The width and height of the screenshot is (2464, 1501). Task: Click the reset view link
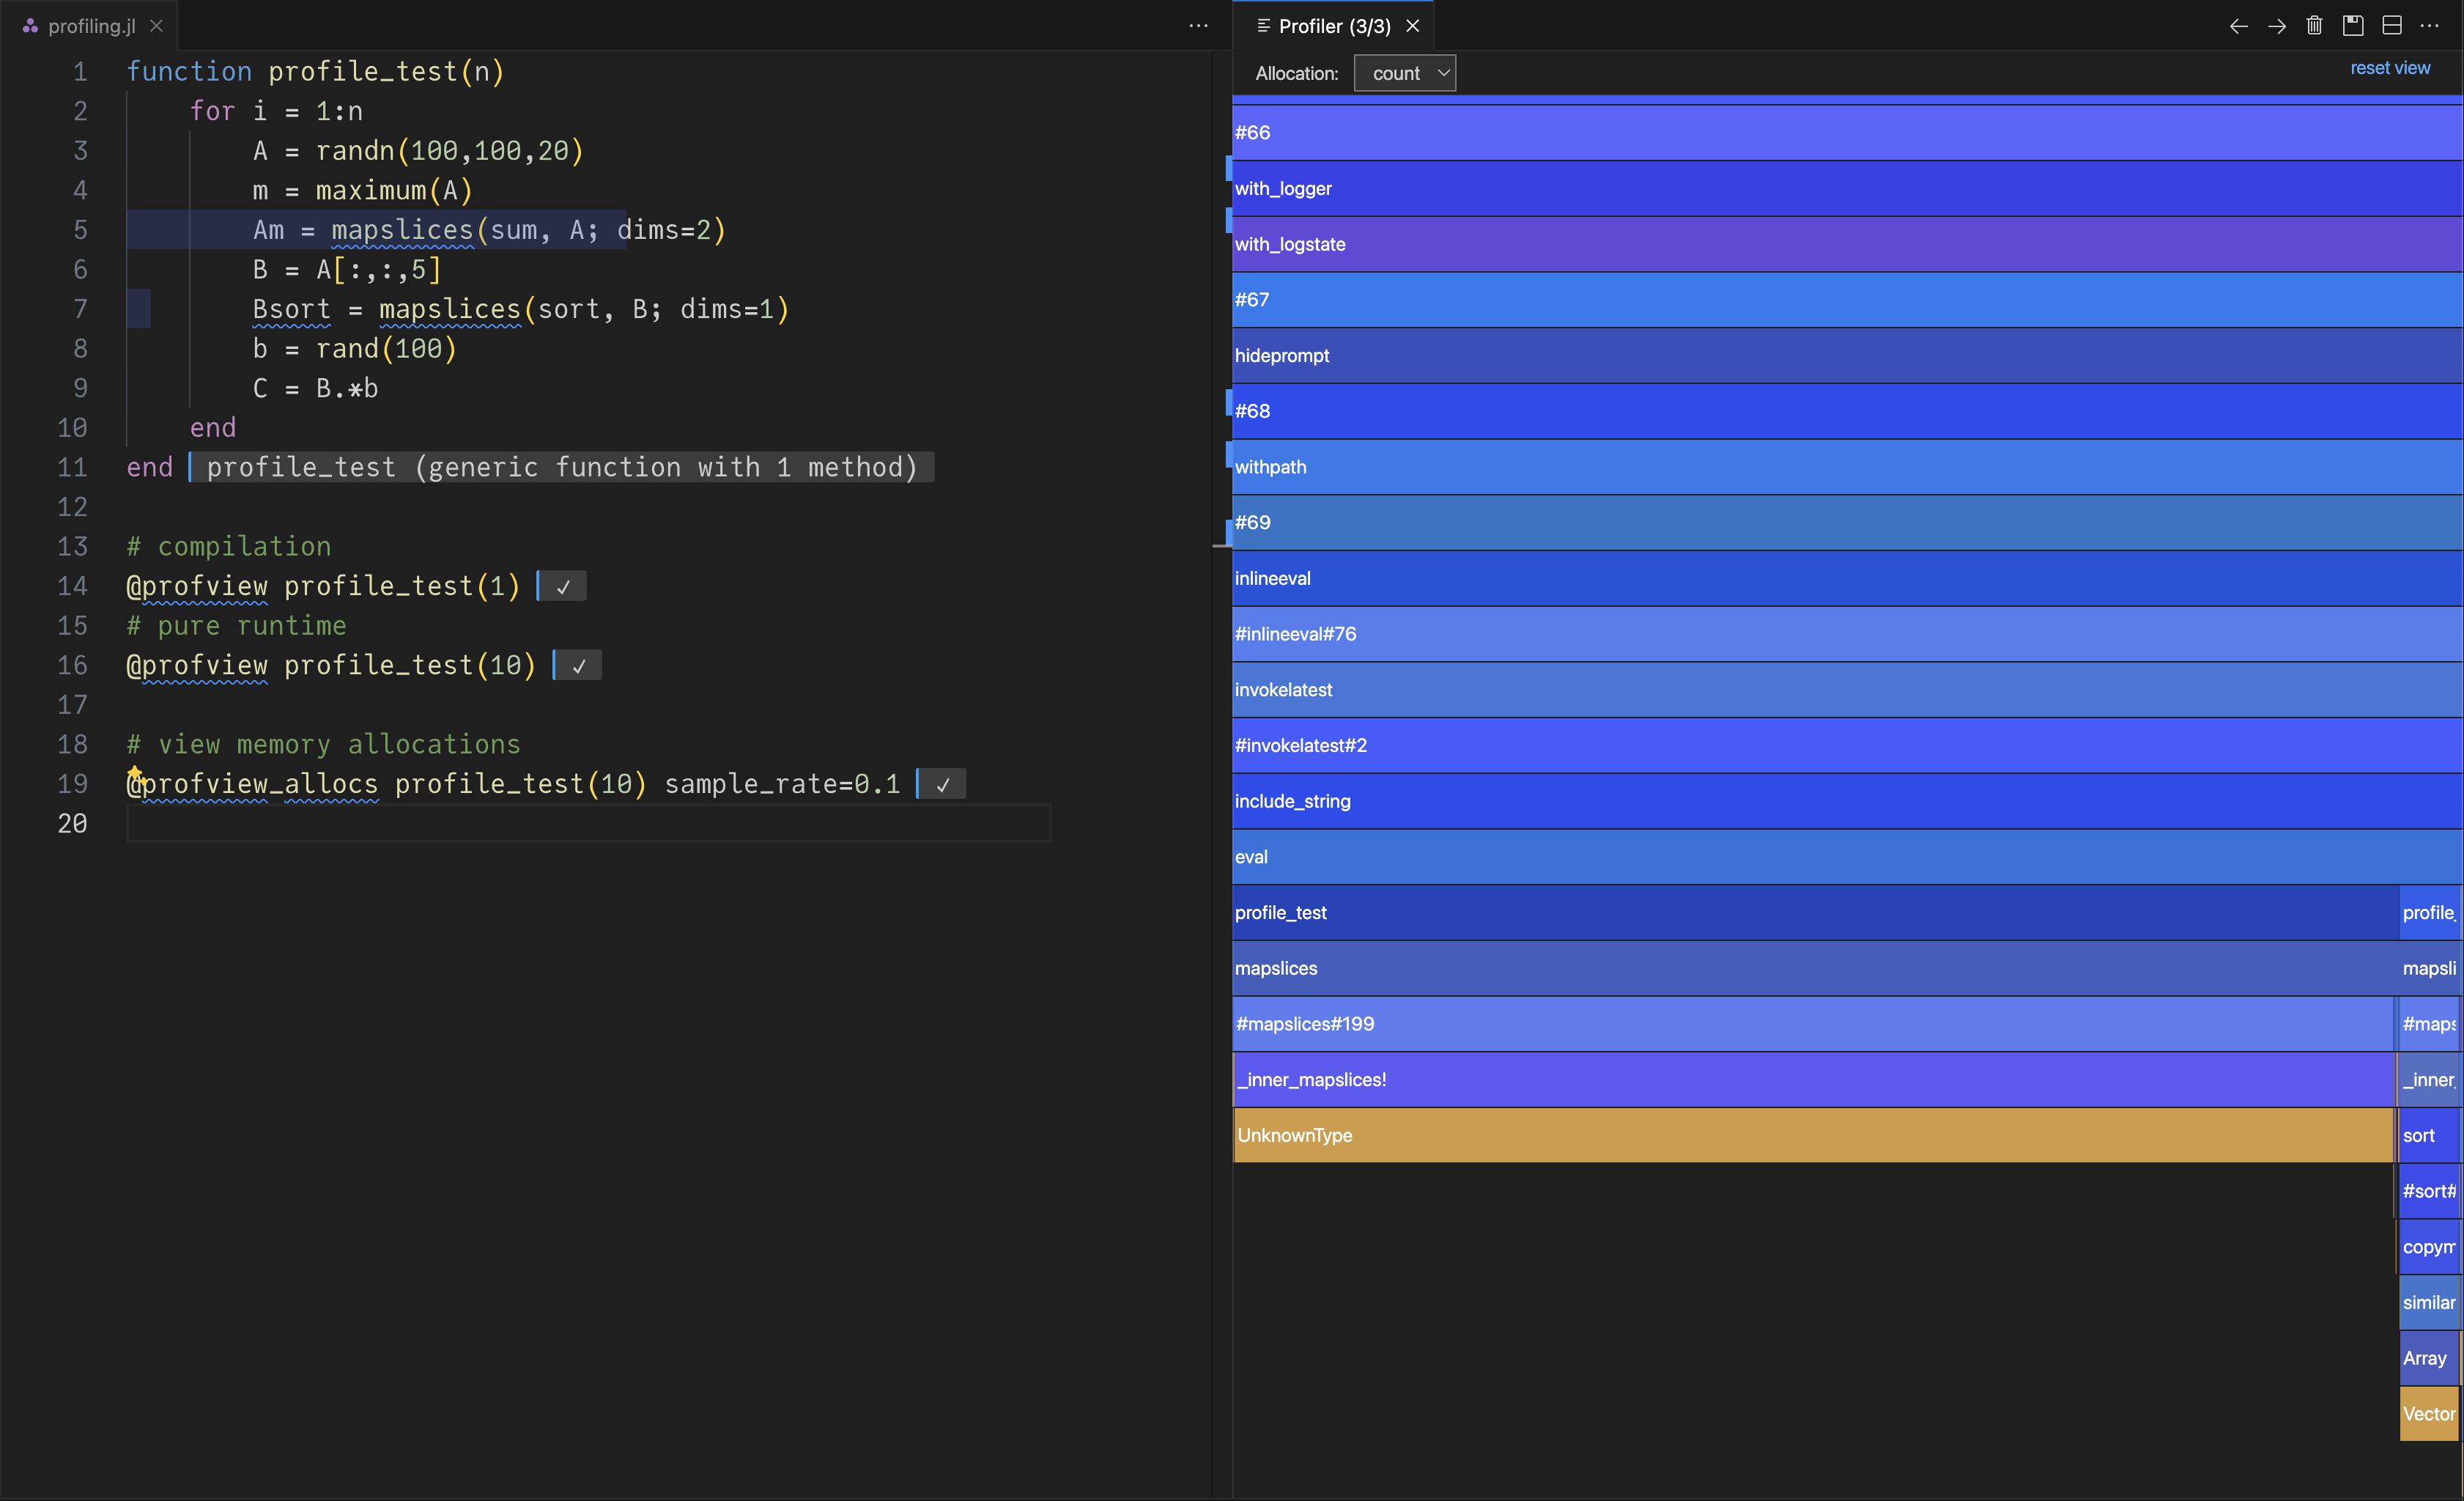pos(2389,68)
